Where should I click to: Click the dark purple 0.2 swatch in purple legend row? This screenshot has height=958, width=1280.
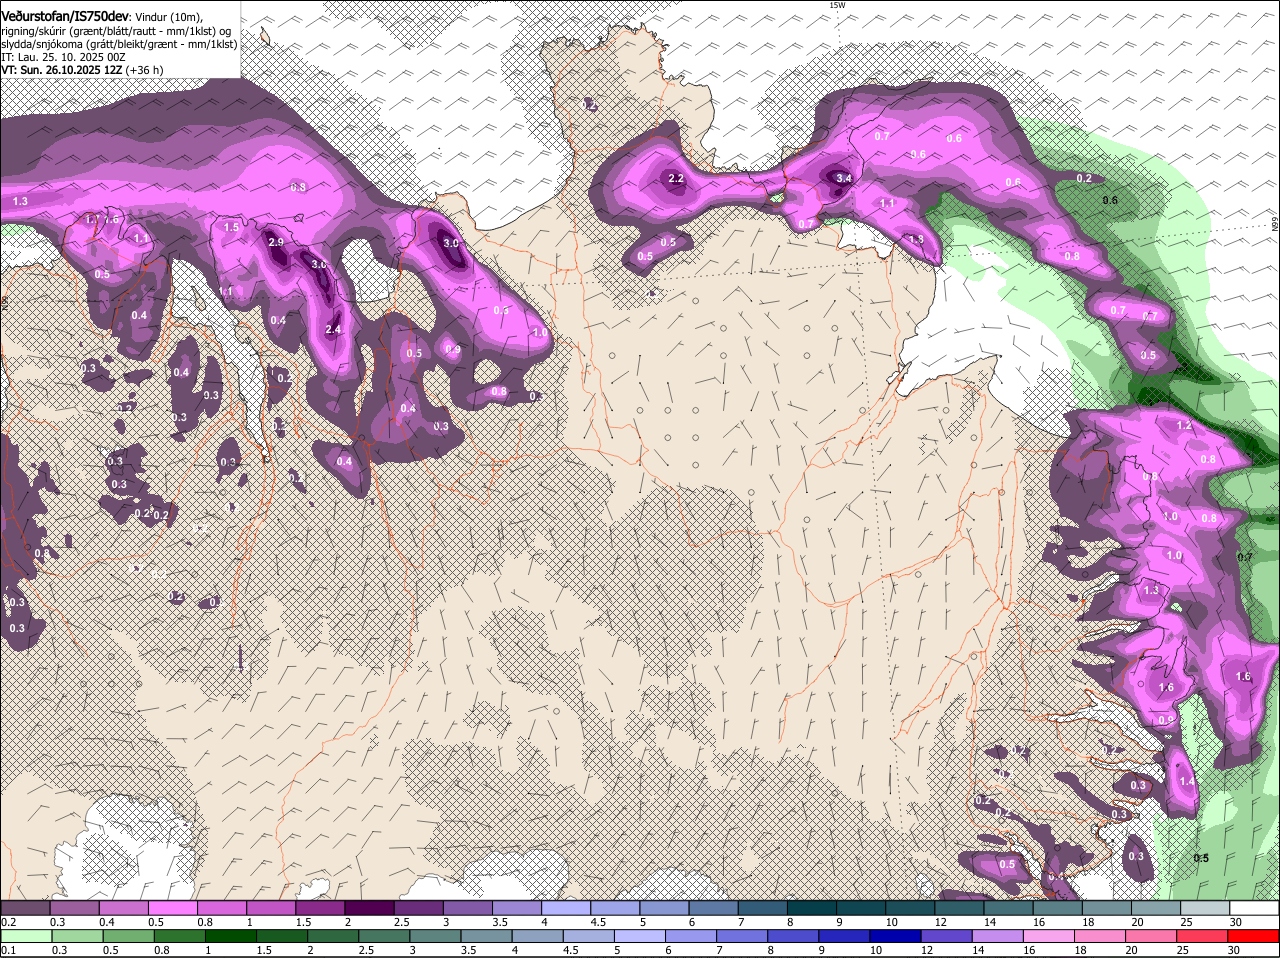point(25,907)
